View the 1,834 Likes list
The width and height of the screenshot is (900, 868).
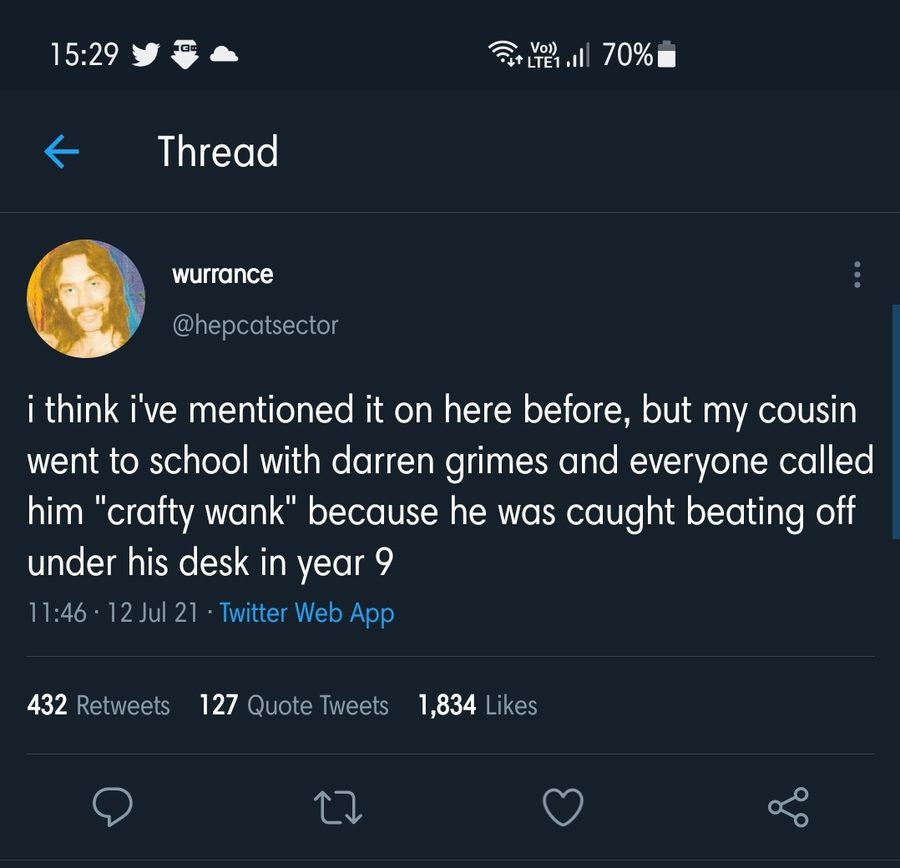477,705
